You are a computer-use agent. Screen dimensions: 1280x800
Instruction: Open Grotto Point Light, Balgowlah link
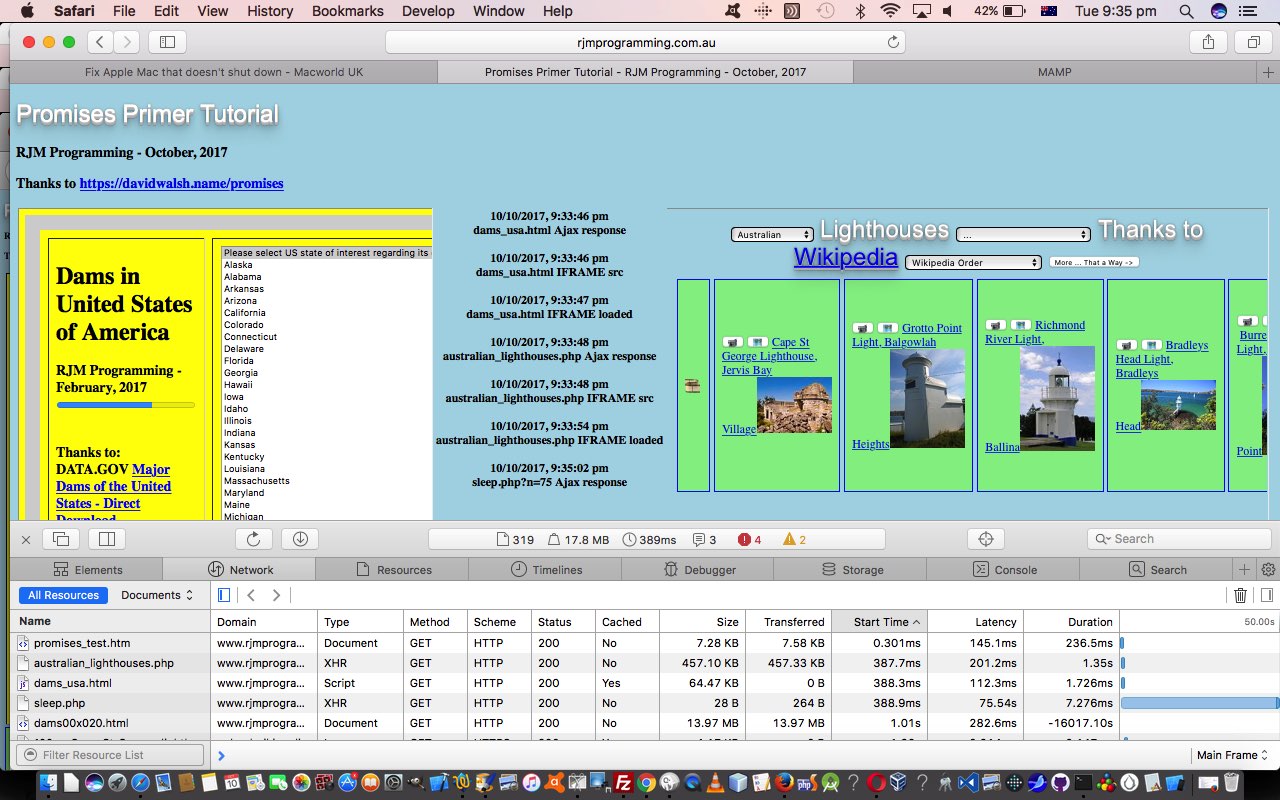(907, 335)
